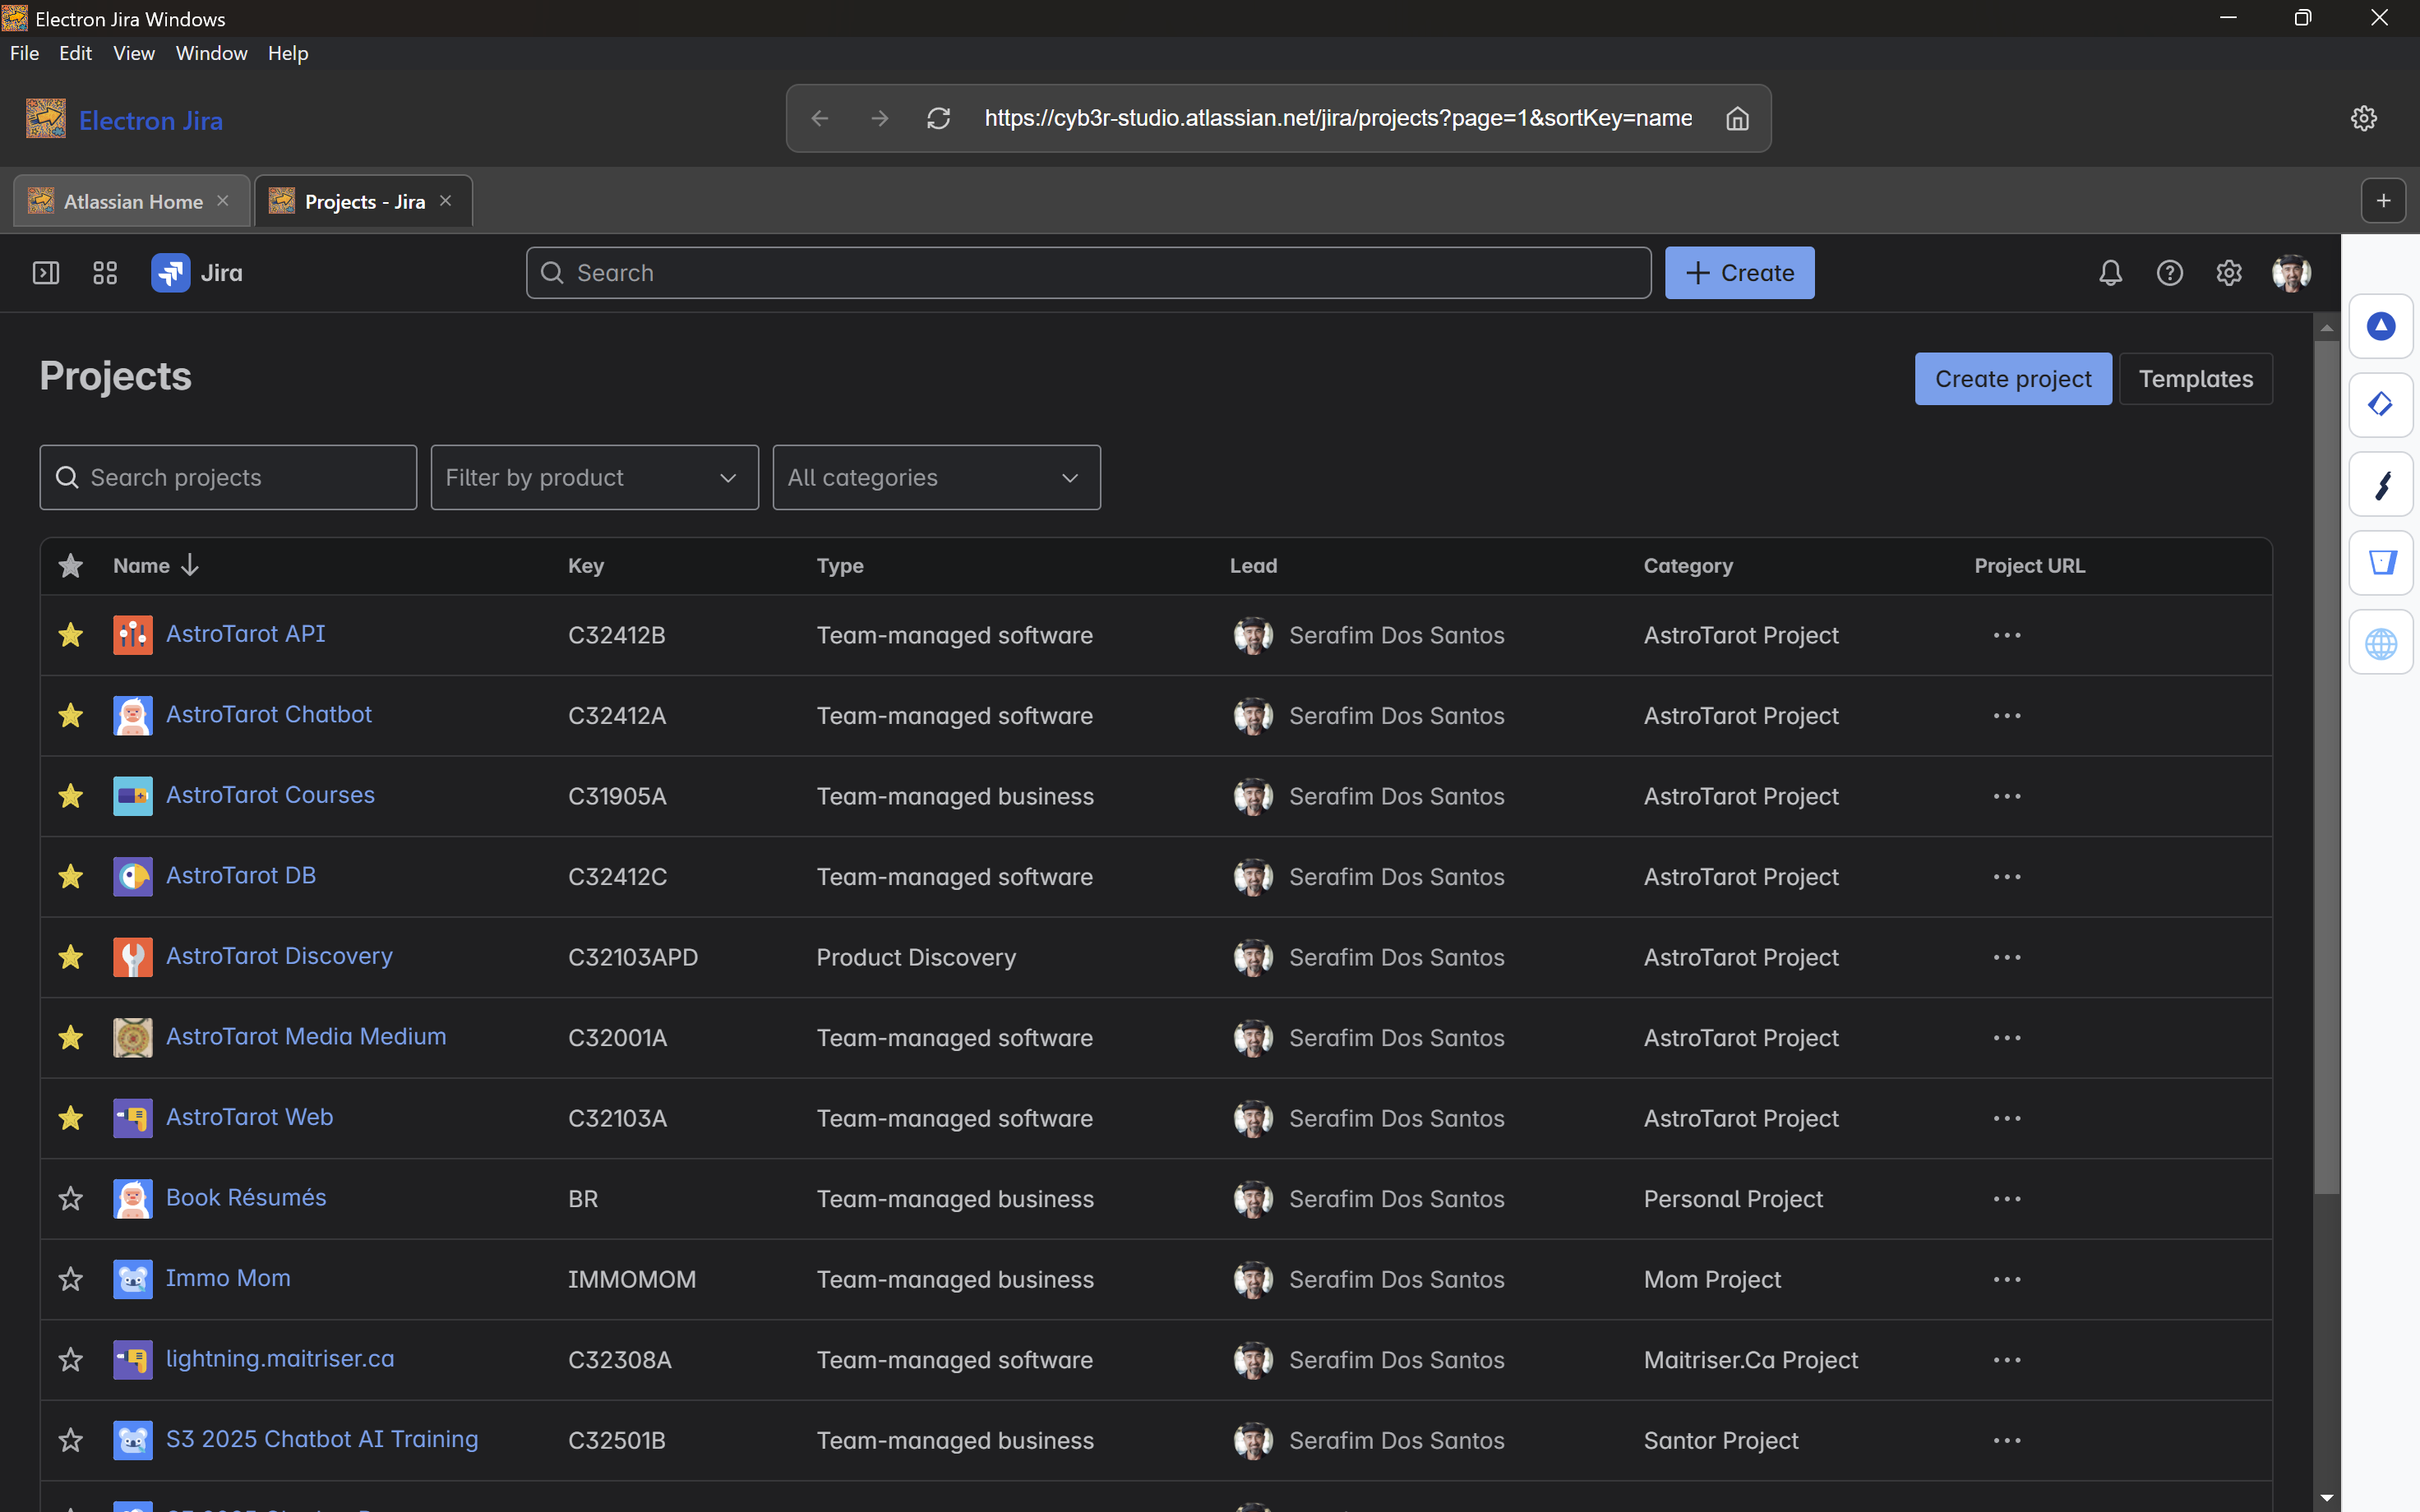Open the View menu
2420x1512 pixels.
pyautogui.click(x=134, y=53)
